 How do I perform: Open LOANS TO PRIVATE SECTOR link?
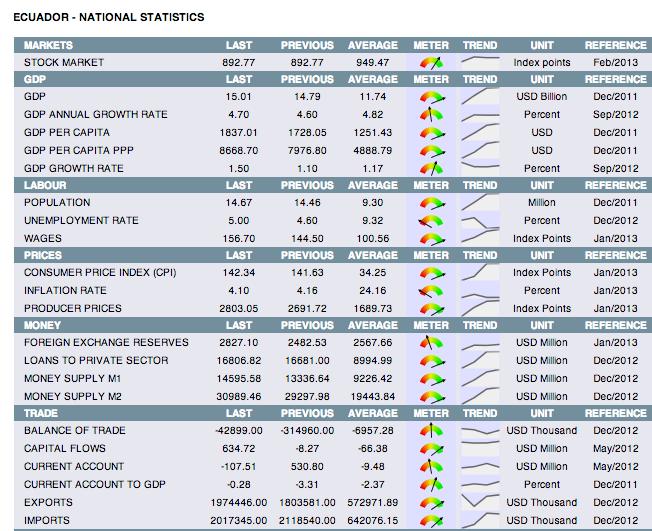[96, 361]
